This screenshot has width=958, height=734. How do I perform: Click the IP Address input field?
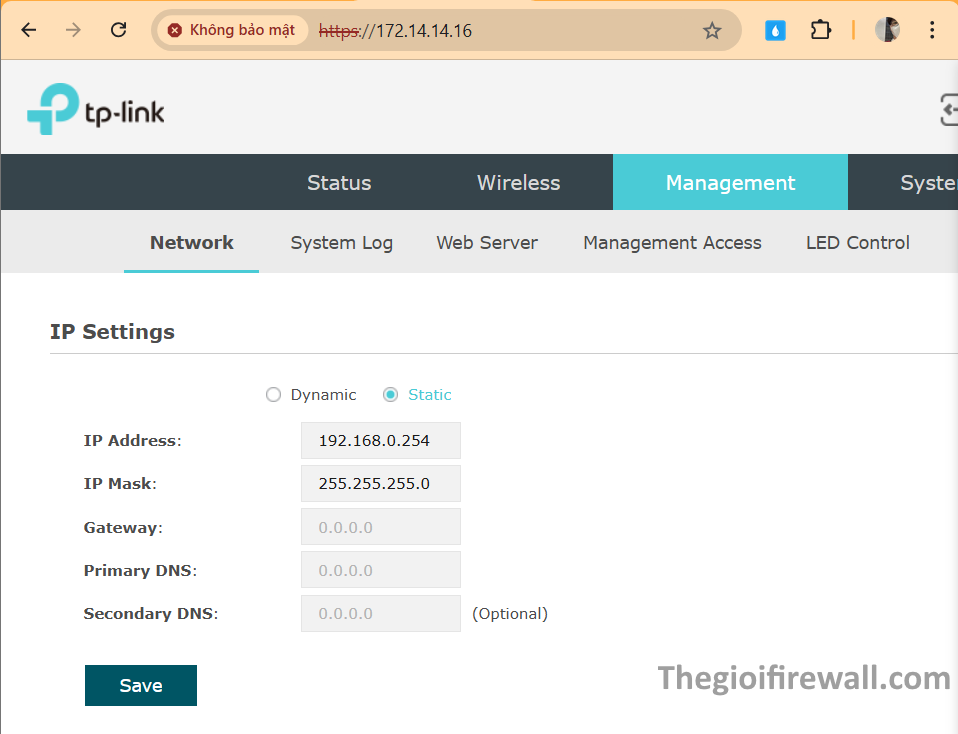pyautogui.click(x=380, y=441)
